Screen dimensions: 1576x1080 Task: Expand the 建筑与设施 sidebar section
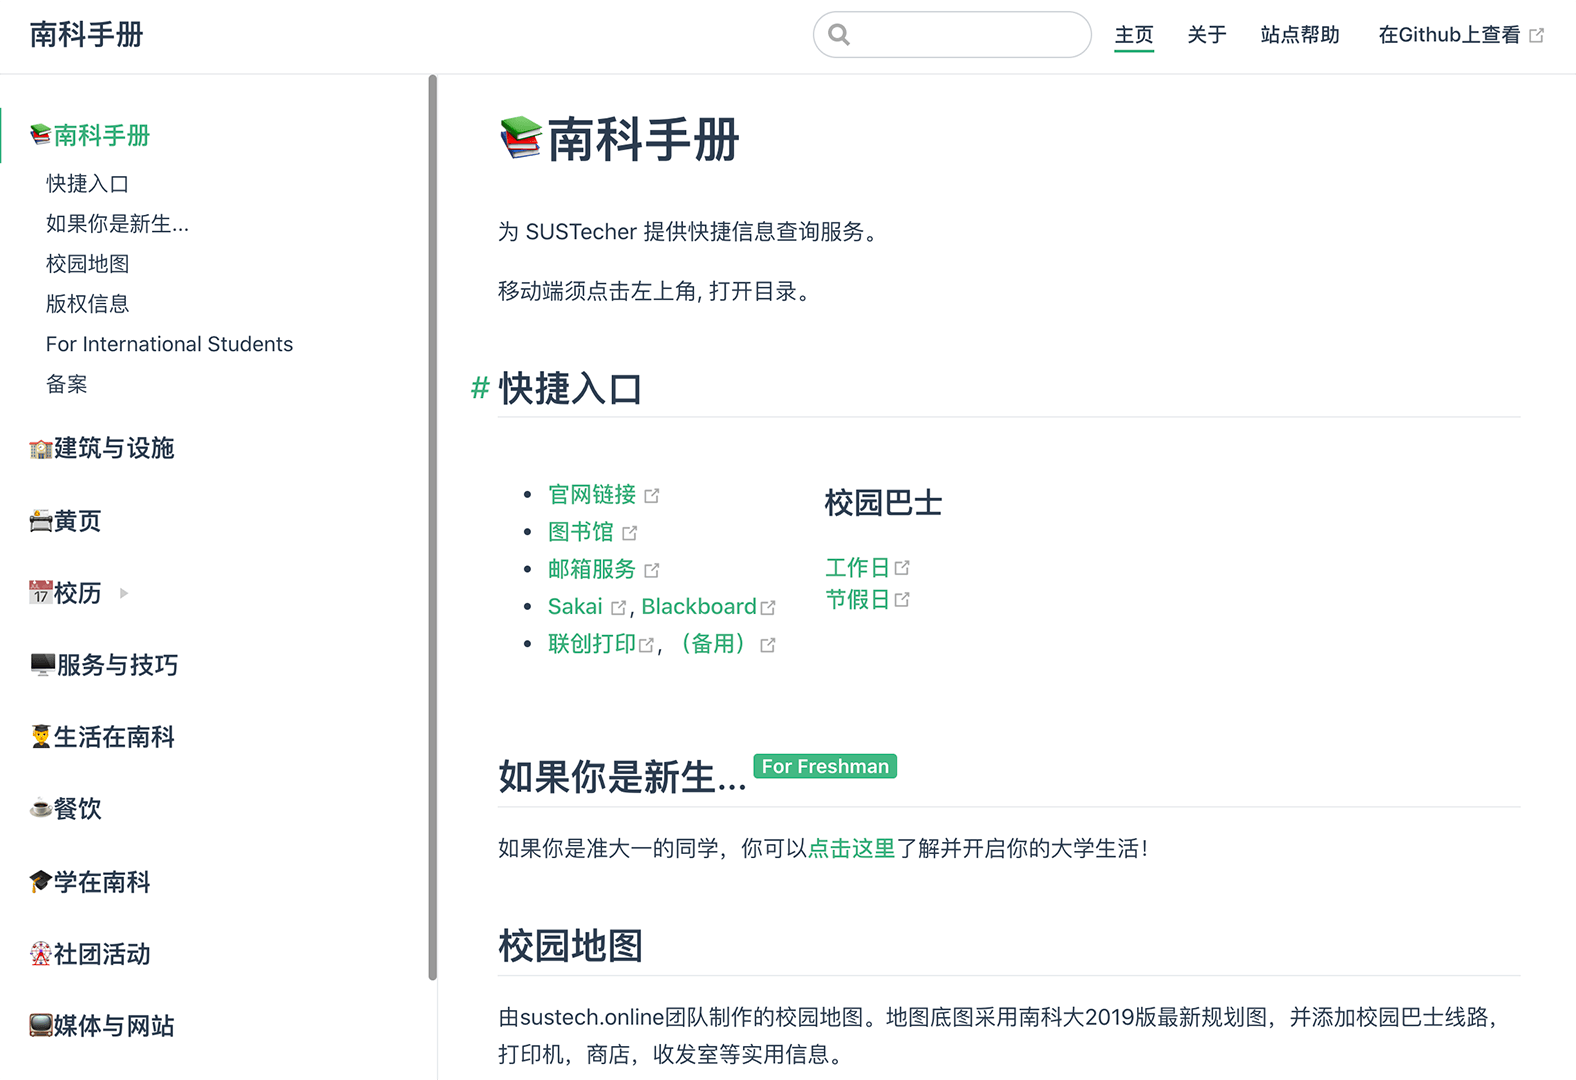point(114,448)
